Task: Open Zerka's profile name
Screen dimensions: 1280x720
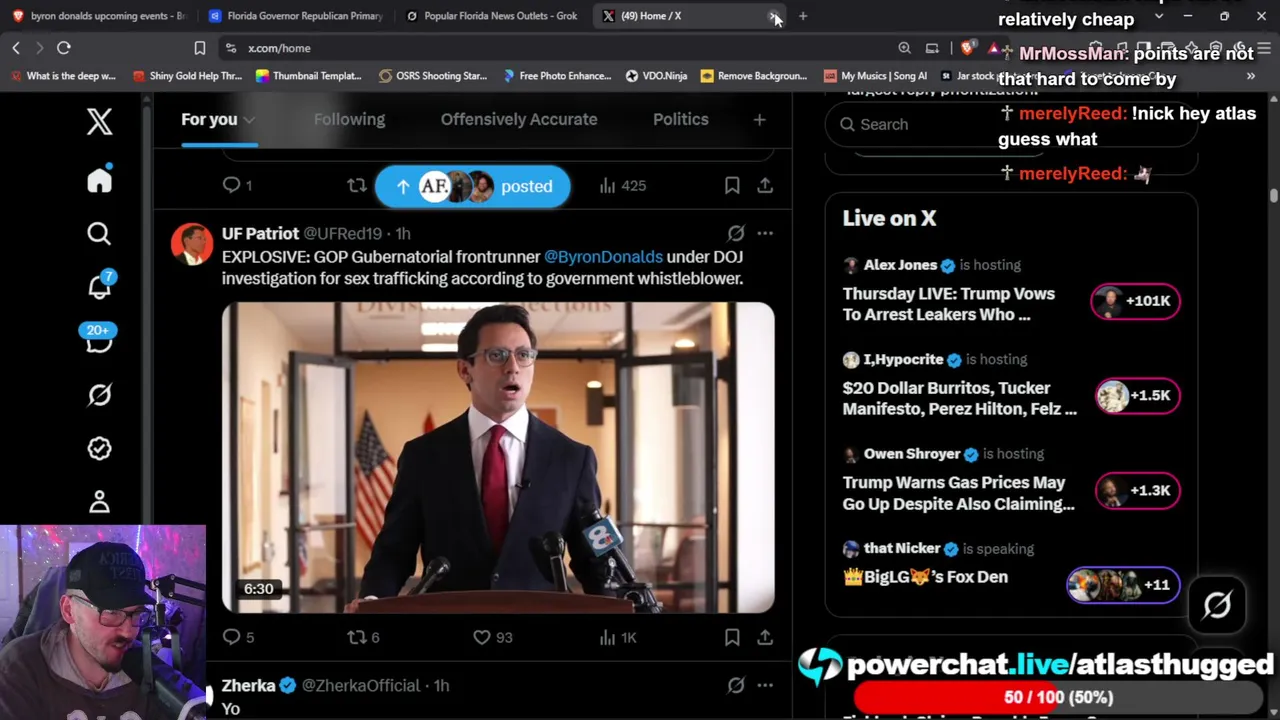Action: click(x=248, y=685)
